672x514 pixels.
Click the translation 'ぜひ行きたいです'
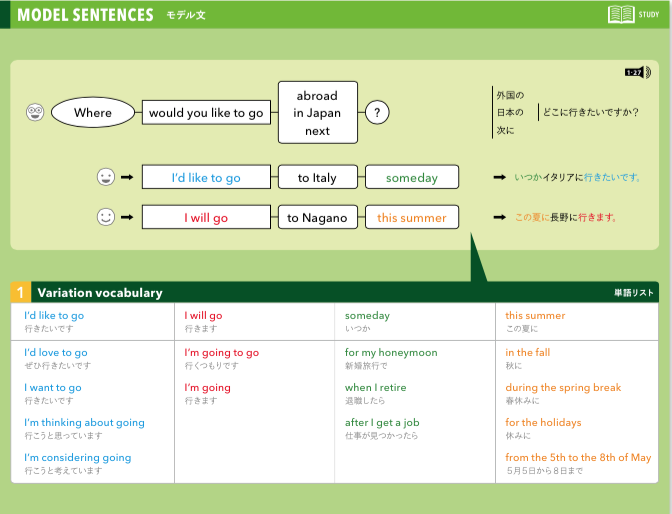58,366
